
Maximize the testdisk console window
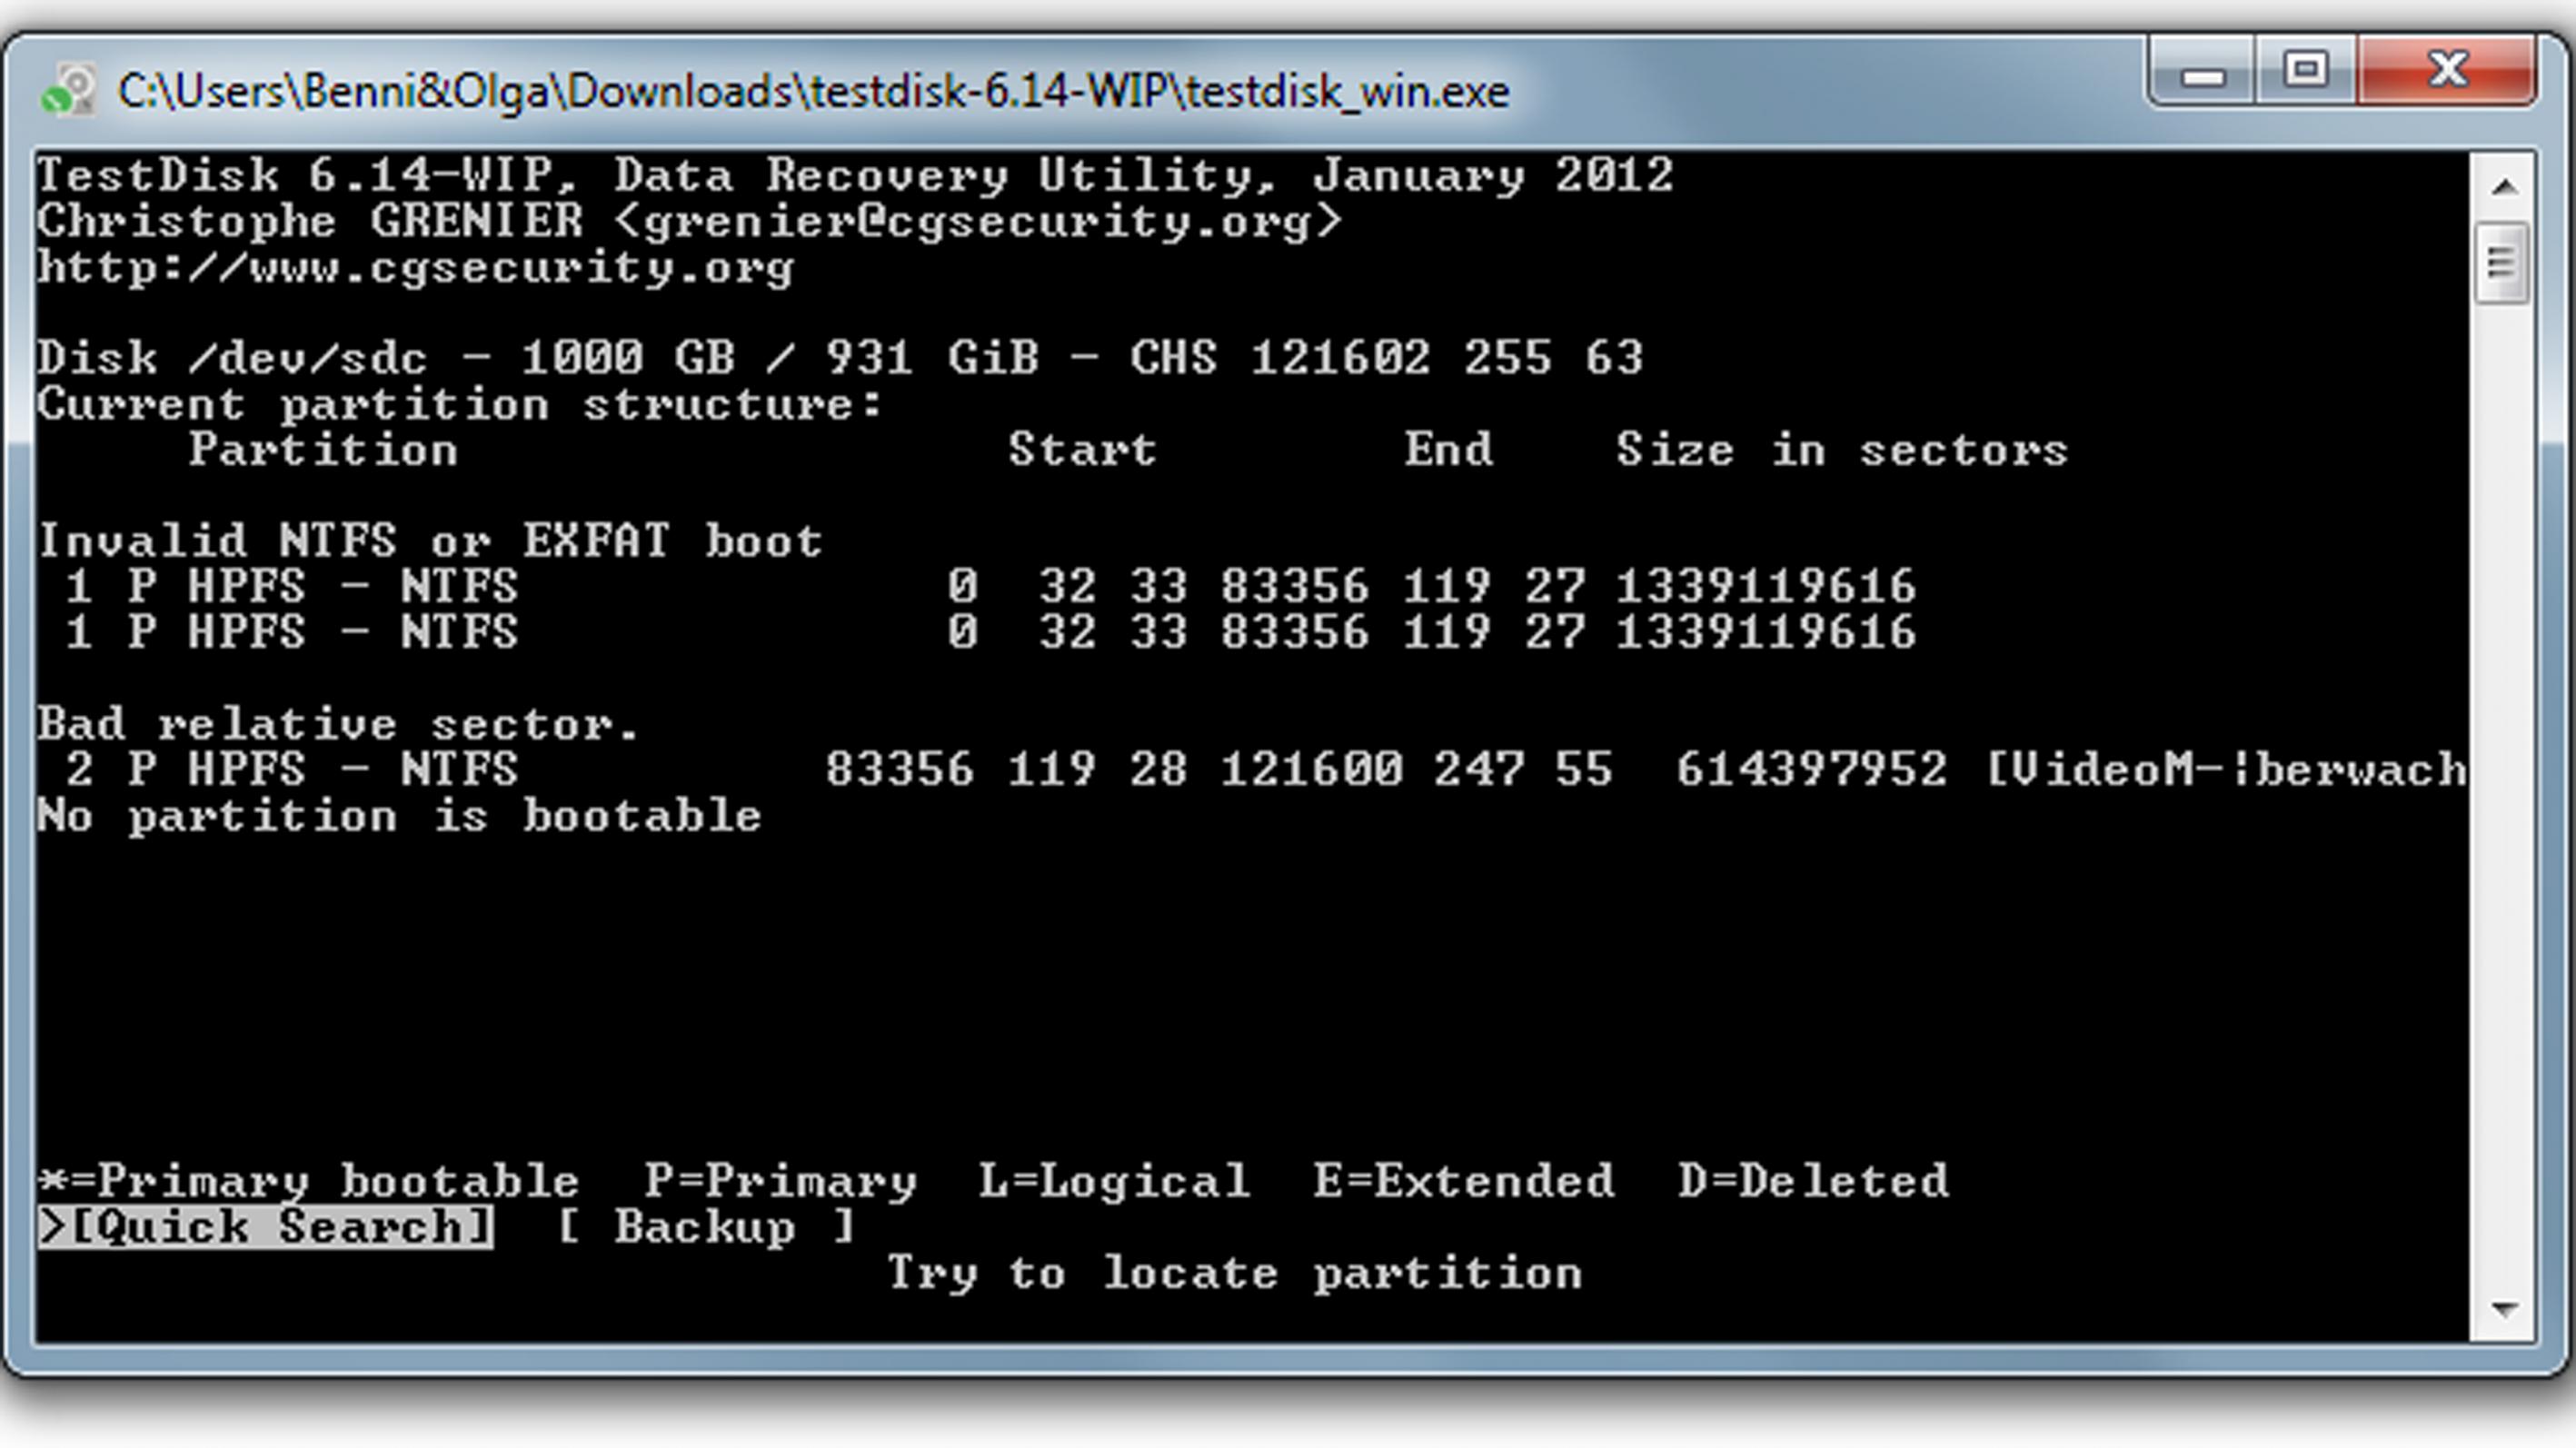(2306, 72)
